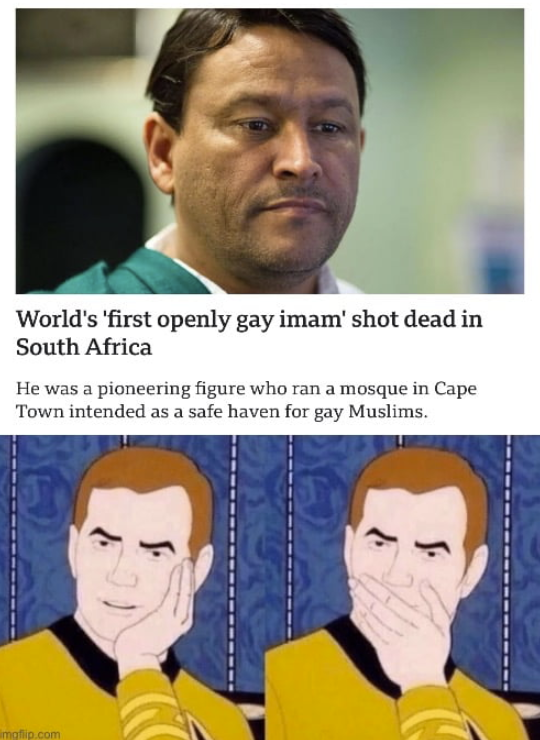
Task: Click the words 'shot dead in' in the headline
Action: [x=418, y=319]
